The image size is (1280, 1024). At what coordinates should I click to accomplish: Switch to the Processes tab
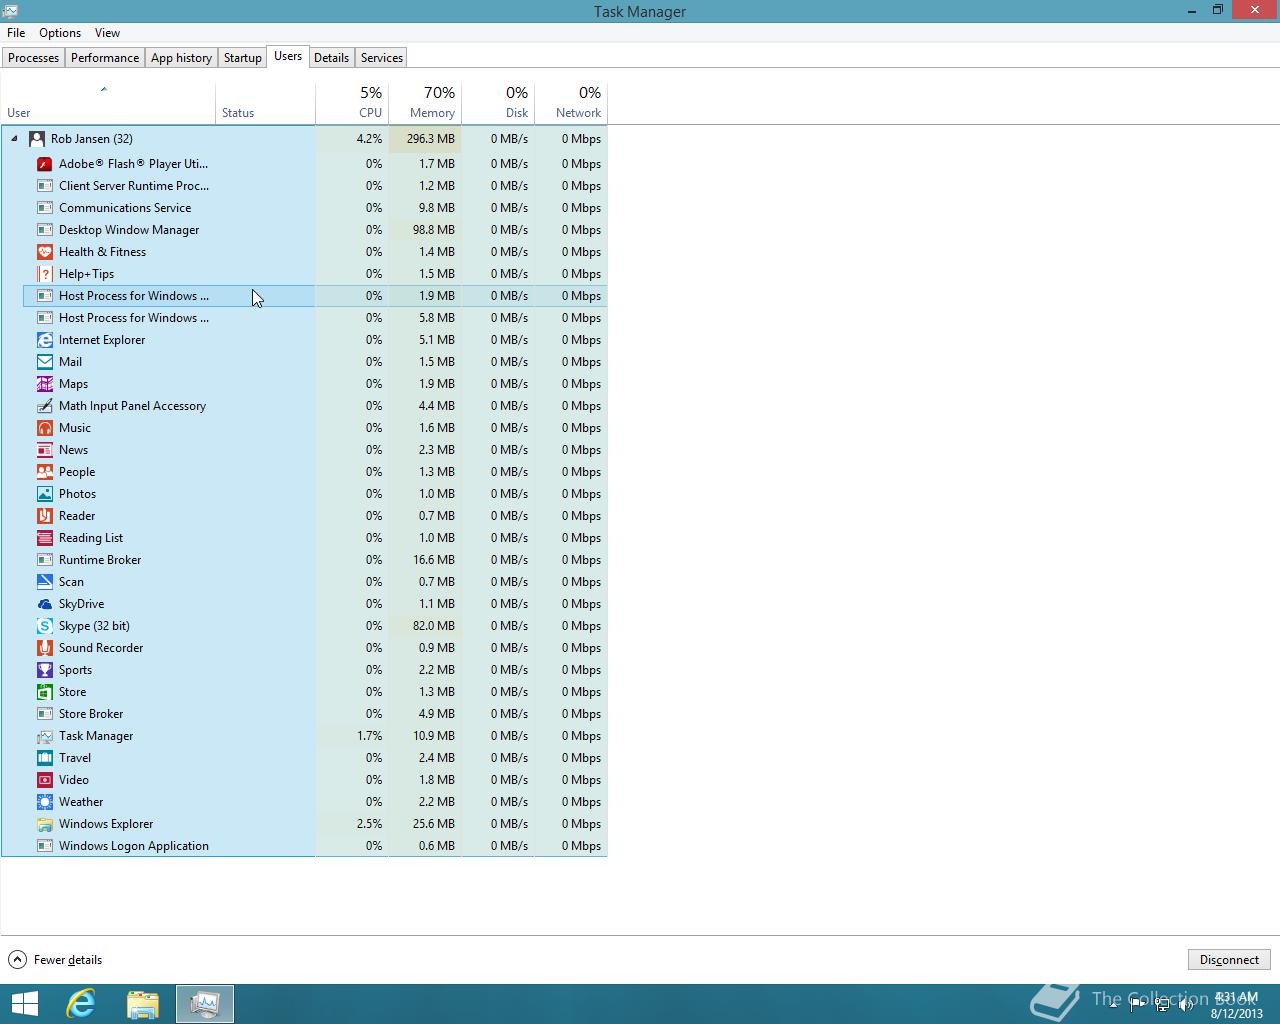33,58
